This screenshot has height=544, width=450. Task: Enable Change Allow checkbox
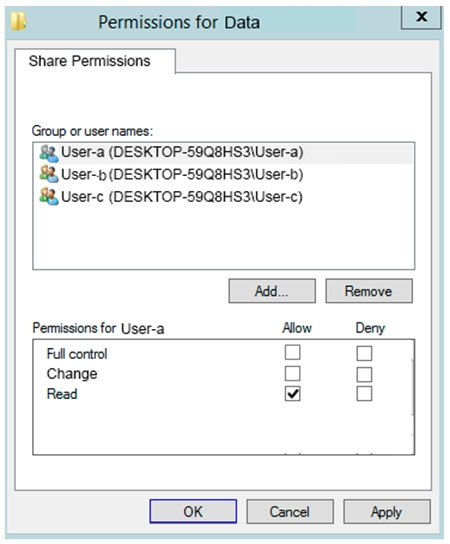[x=292, y=374]
